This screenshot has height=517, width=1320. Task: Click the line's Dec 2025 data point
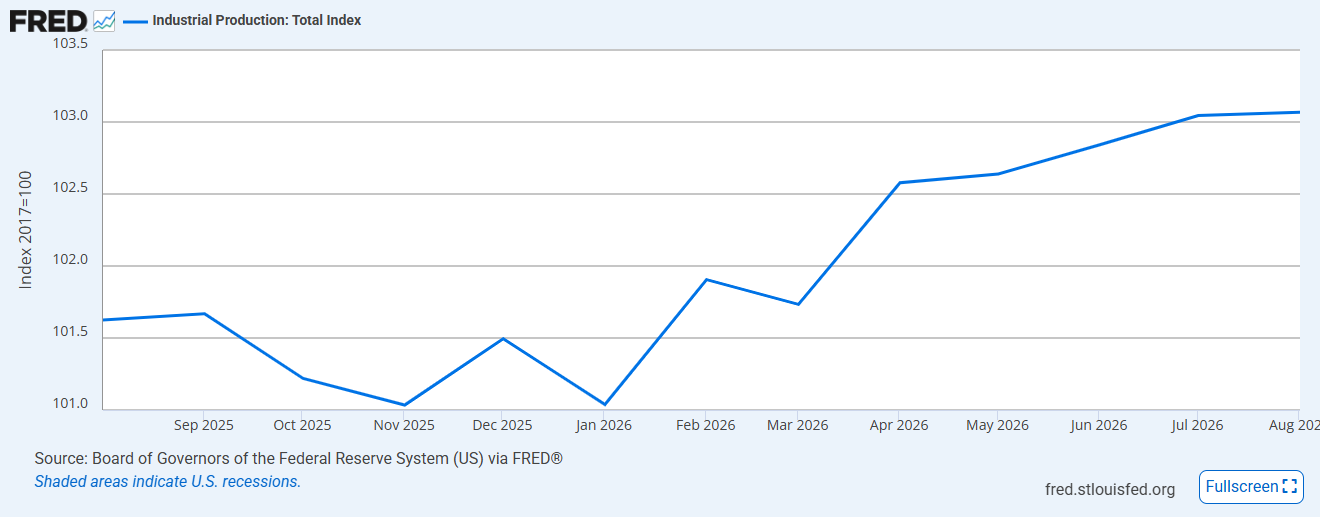[503, 339]
